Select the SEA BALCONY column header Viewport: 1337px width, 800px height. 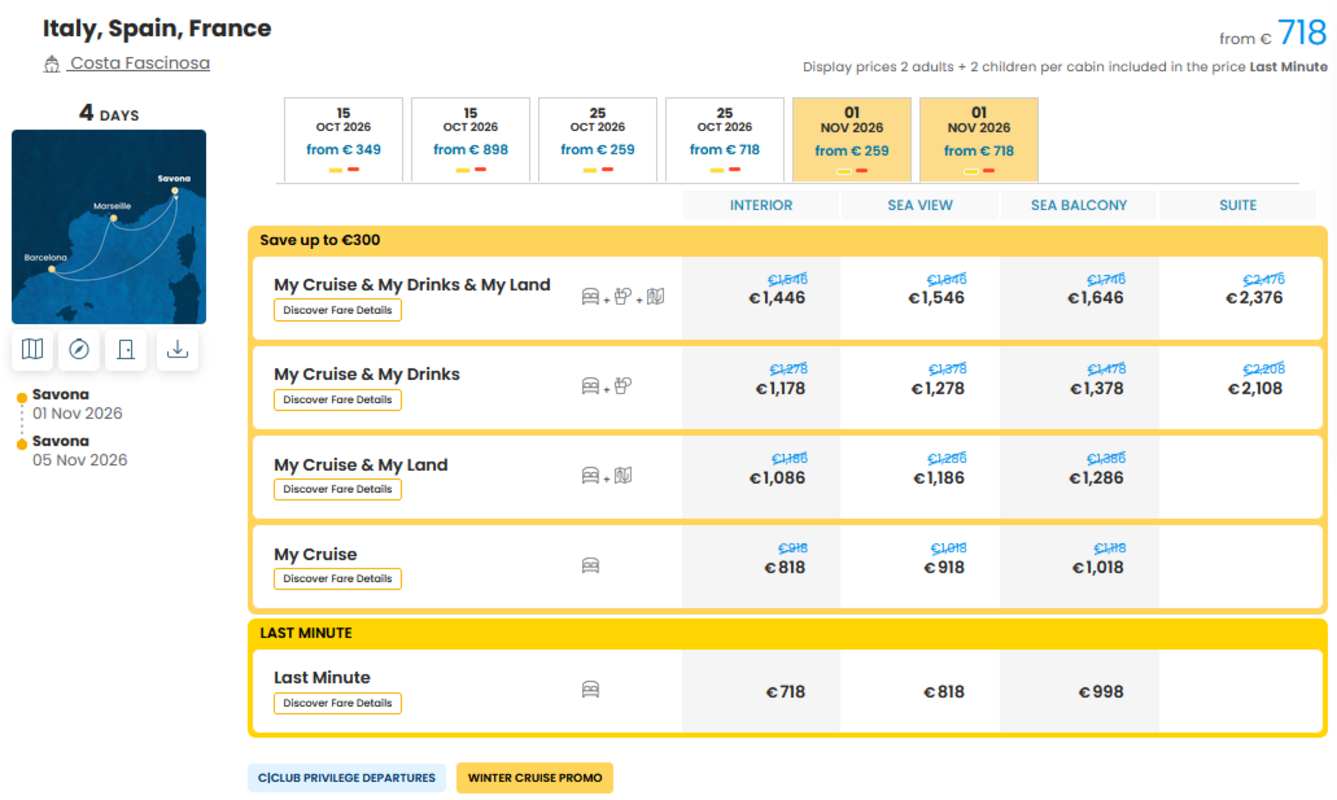(1079, 205)
